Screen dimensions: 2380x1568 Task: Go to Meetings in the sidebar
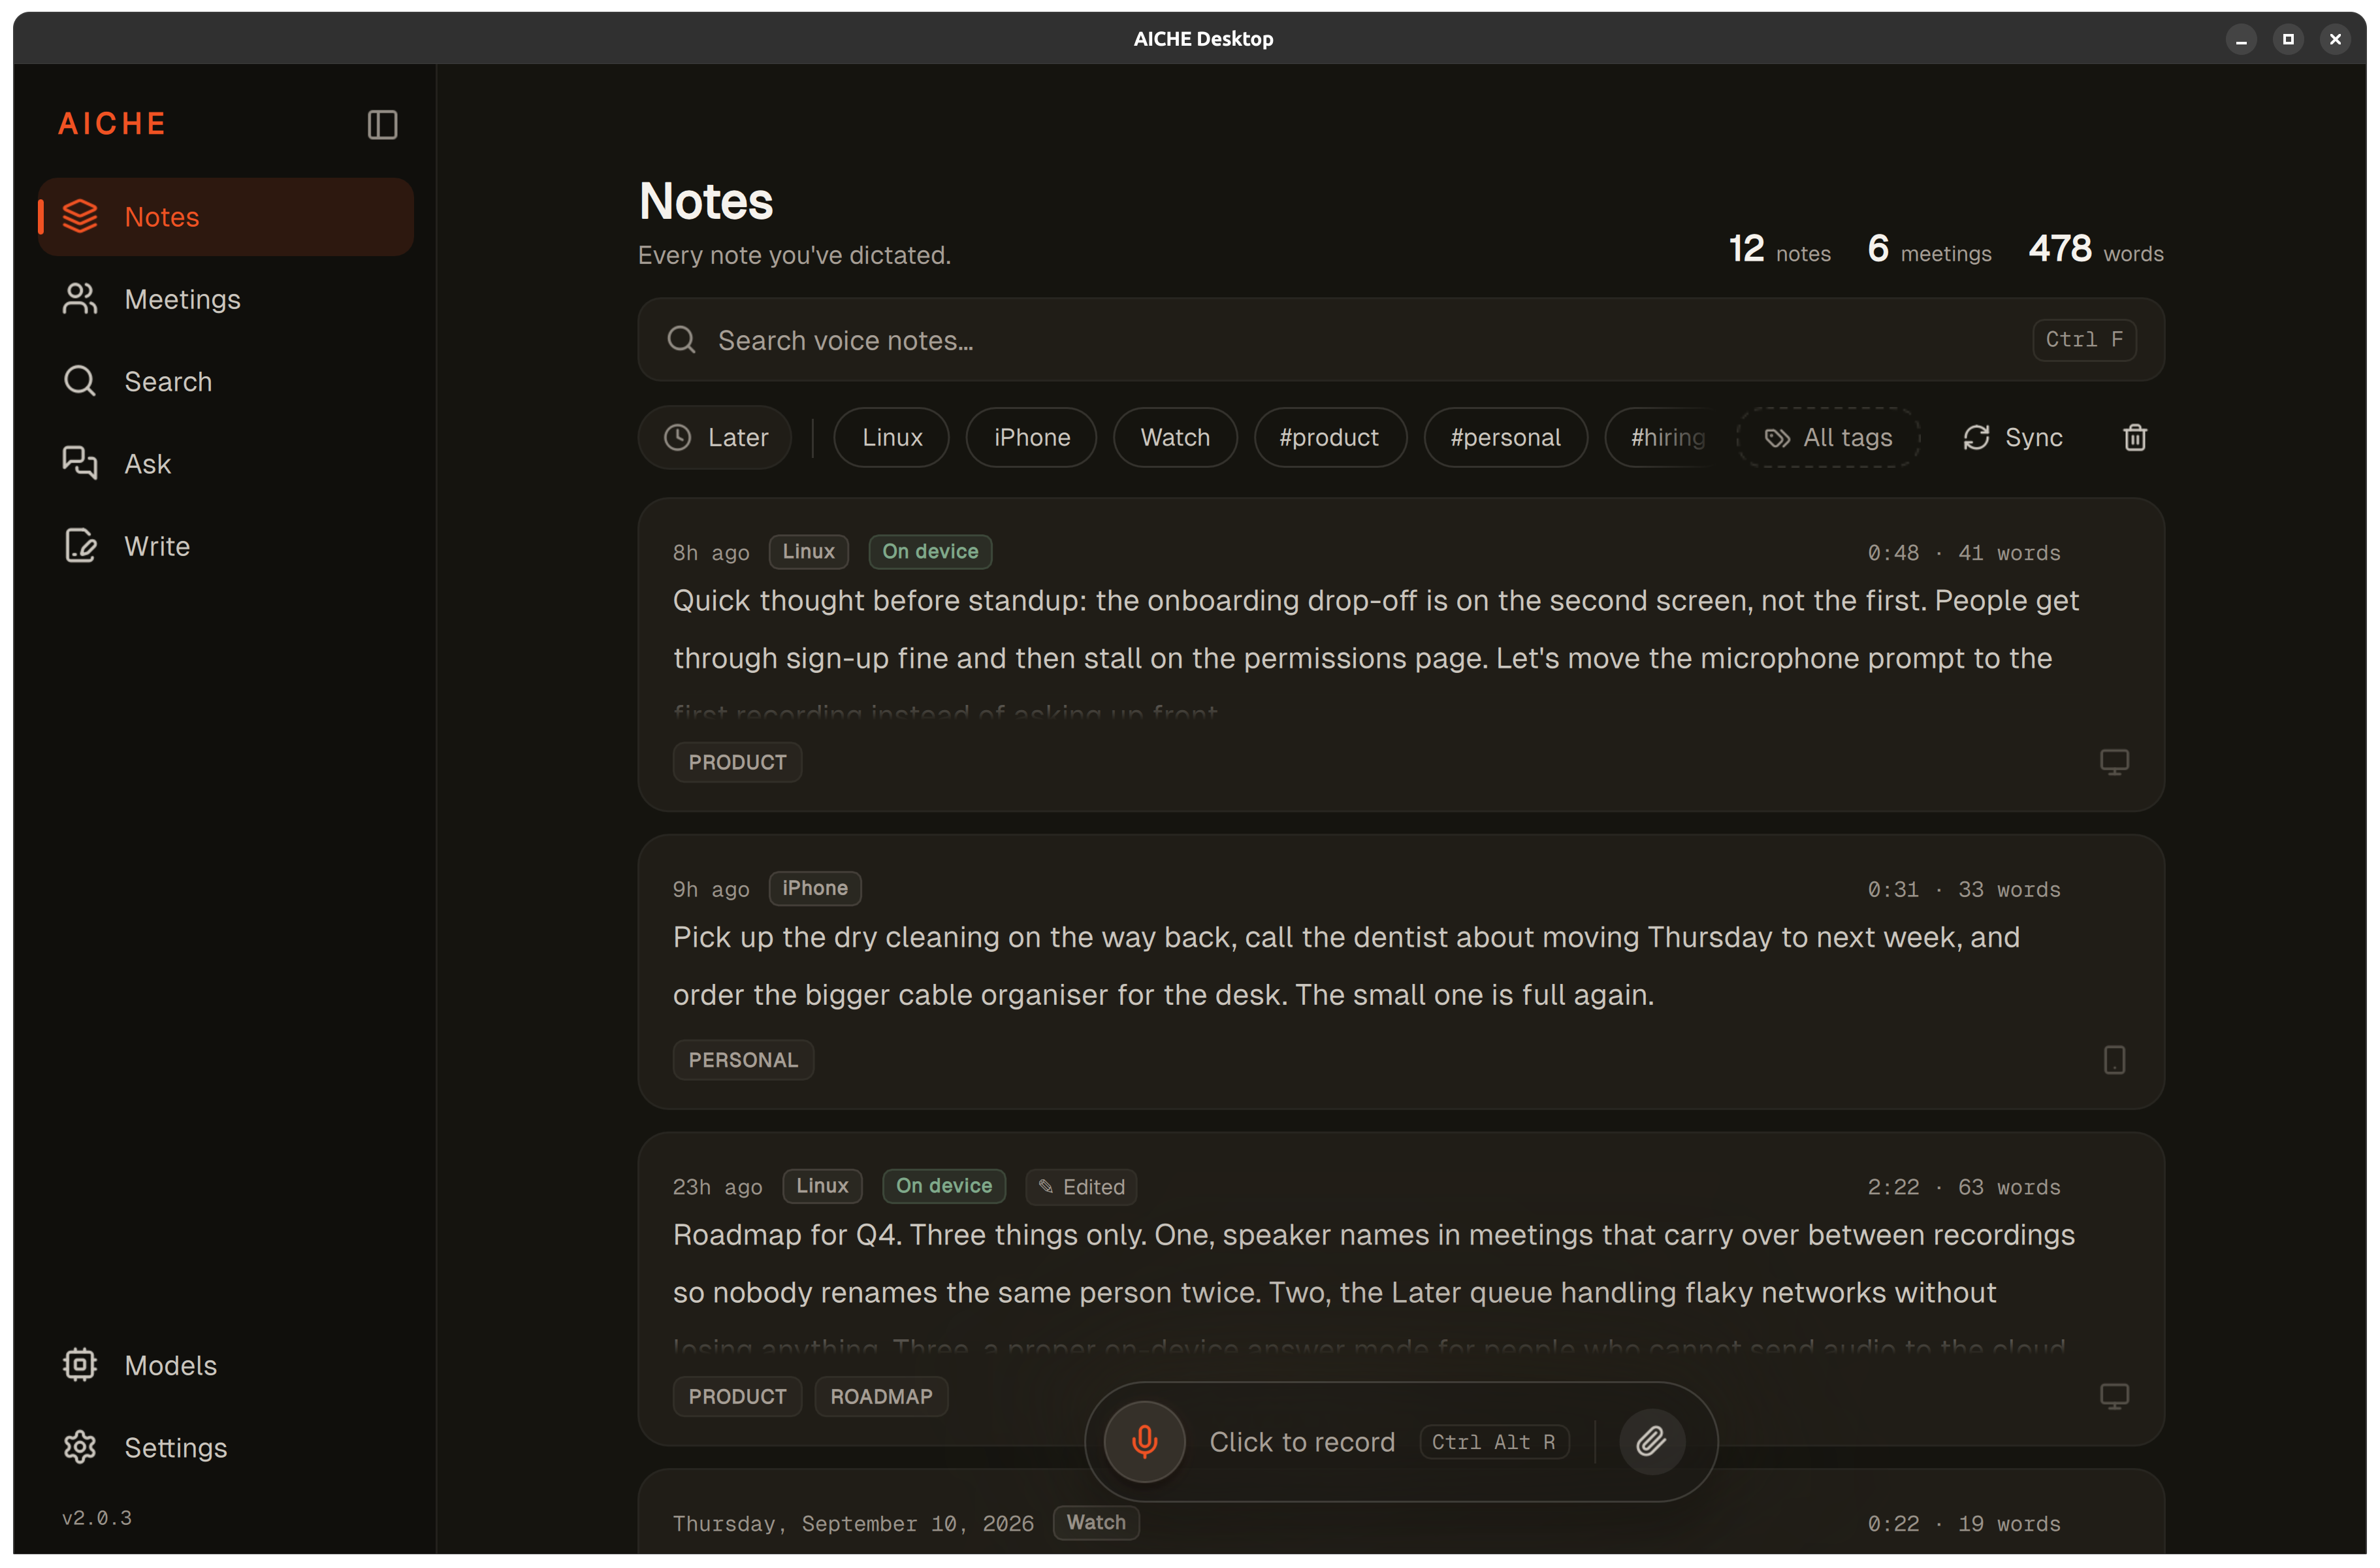[x=226, y=298]
